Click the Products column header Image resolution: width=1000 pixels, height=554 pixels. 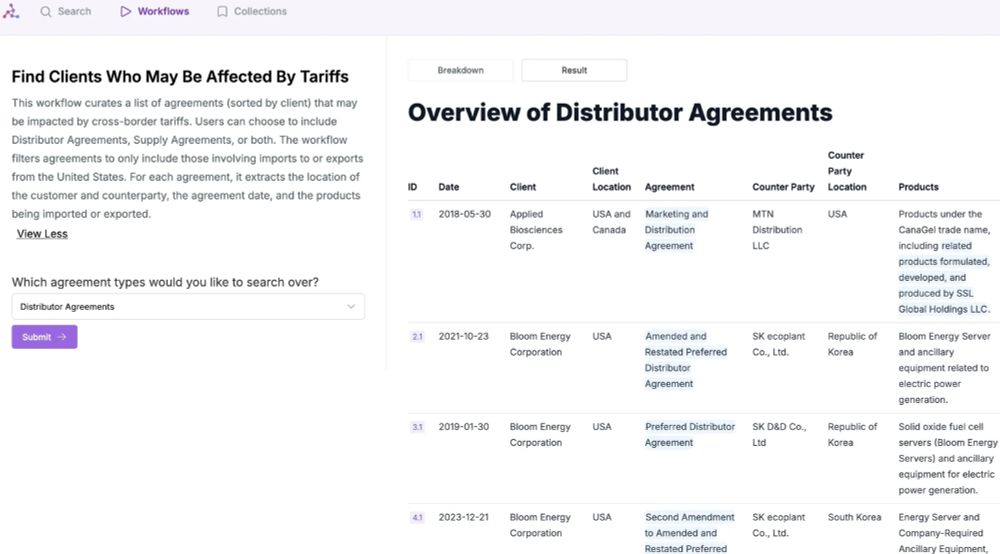(918, 187)
